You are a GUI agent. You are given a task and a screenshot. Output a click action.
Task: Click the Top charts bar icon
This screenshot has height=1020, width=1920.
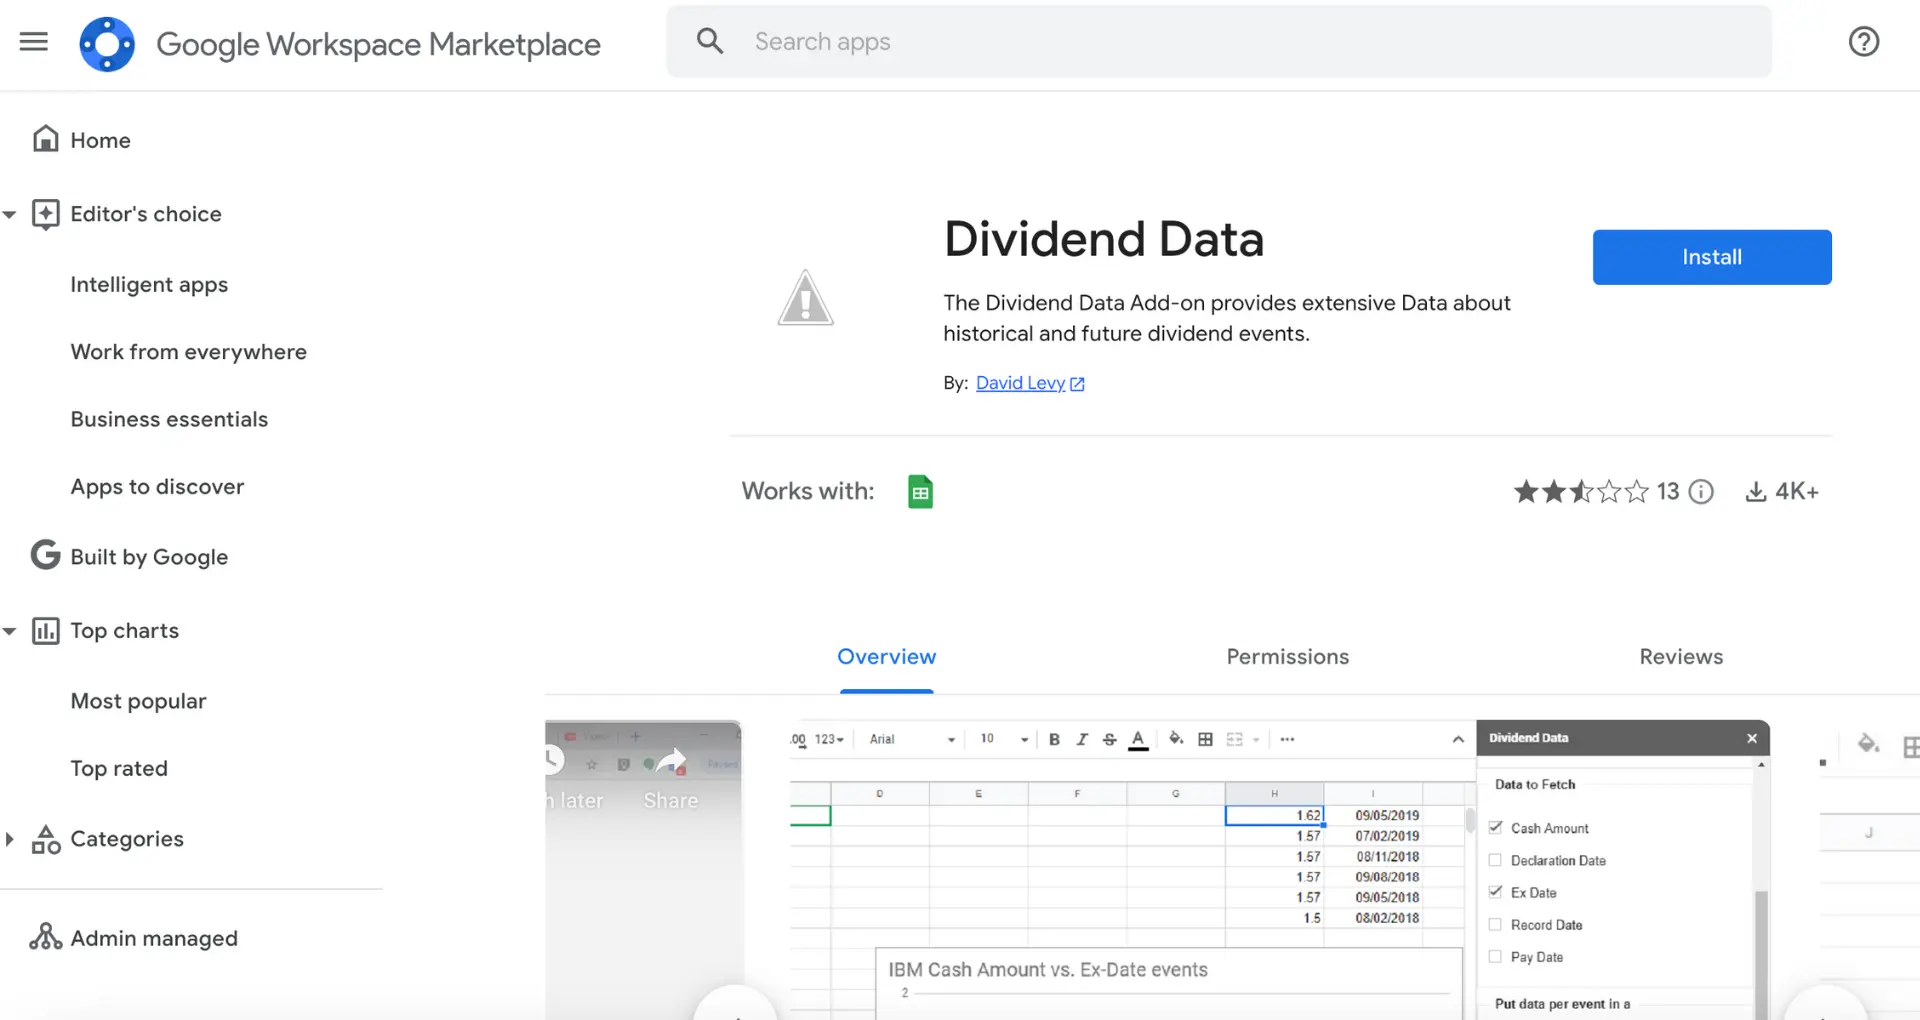[x=46, y=630]
